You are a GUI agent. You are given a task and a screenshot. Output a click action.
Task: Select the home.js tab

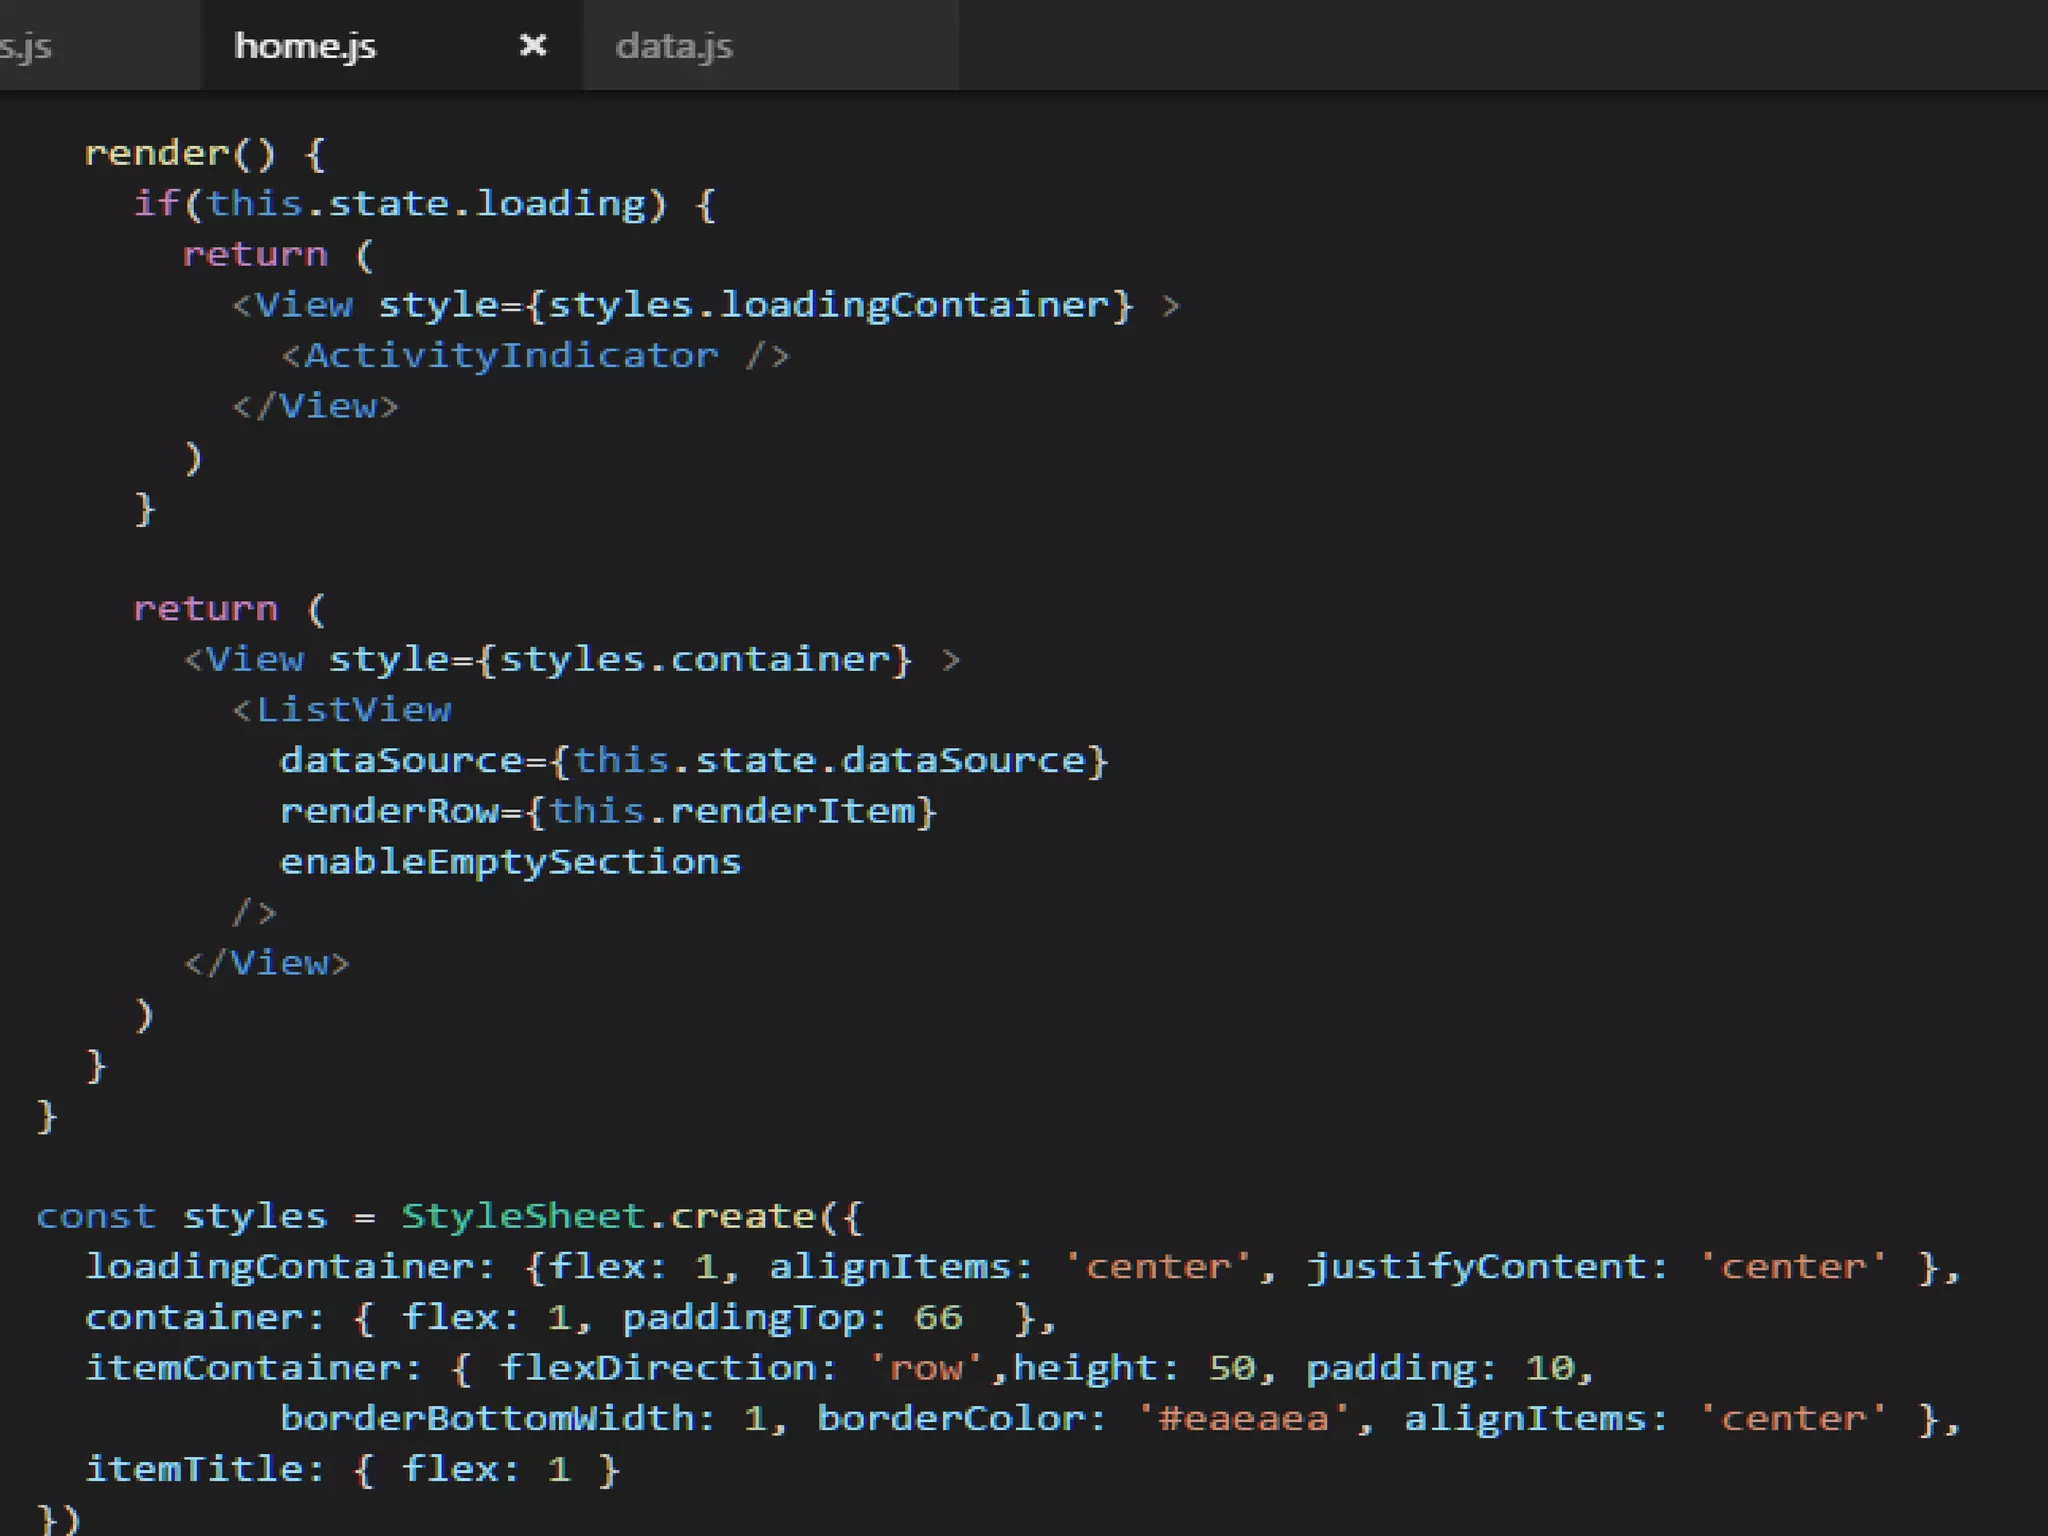pyautogui.click(x=305, y=46)
